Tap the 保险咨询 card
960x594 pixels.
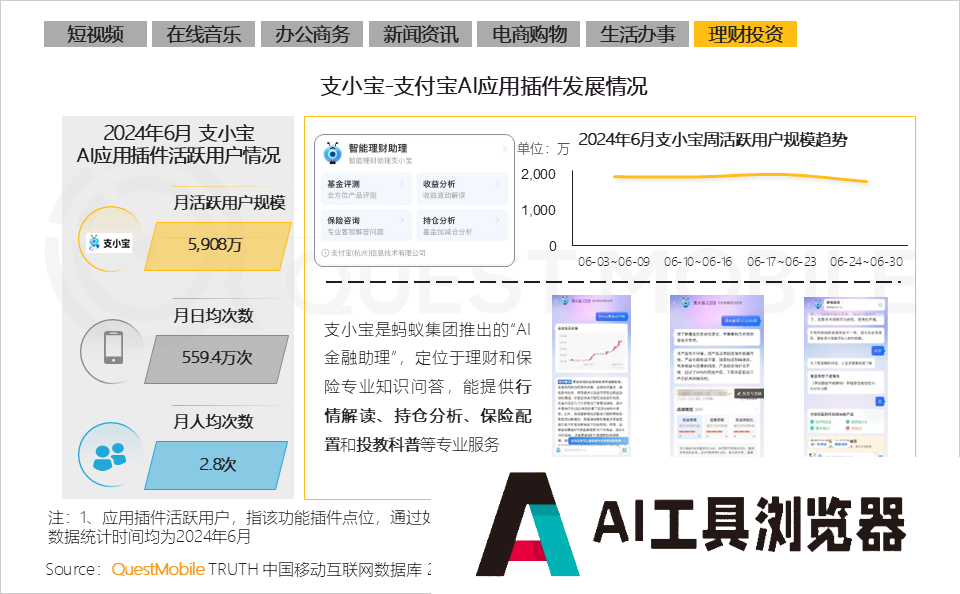pyautogui.click(x=366, y=225)
